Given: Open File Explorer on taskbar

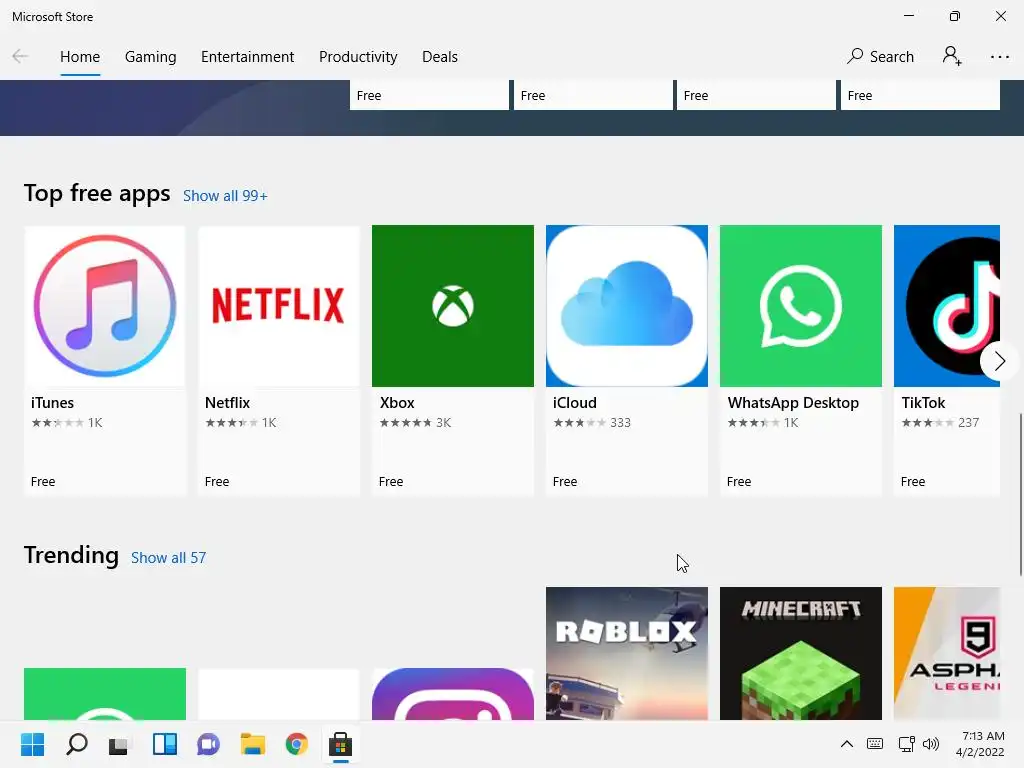Looking at the screenshot, I should (x=252, y=744).
